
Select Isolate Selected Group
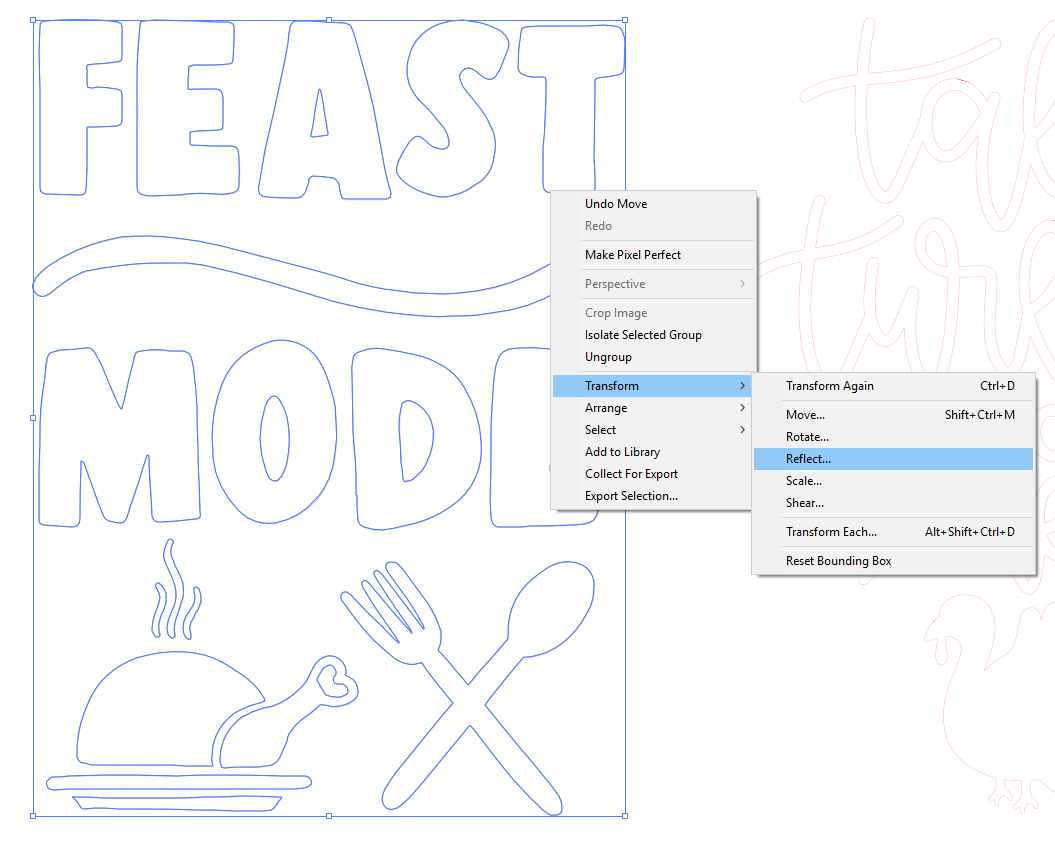(643, 335)
